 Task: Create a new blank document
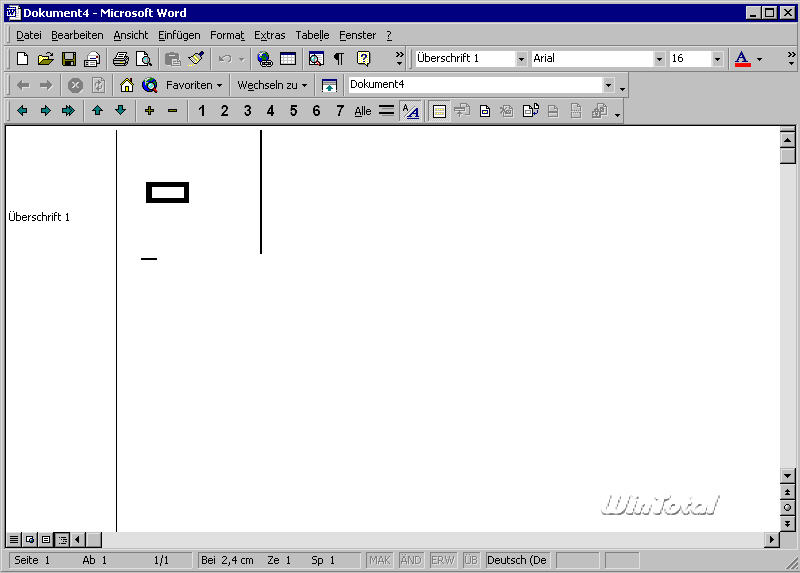coord(22,59)
